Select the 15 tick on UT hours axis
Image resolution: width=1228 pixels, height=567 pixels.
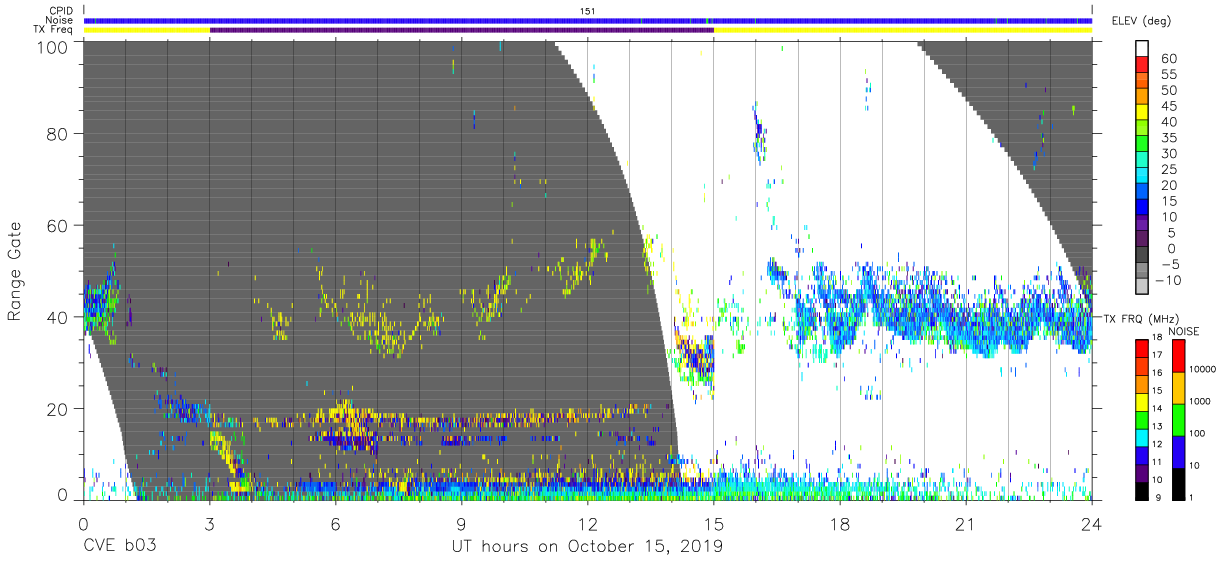[714, 523]
